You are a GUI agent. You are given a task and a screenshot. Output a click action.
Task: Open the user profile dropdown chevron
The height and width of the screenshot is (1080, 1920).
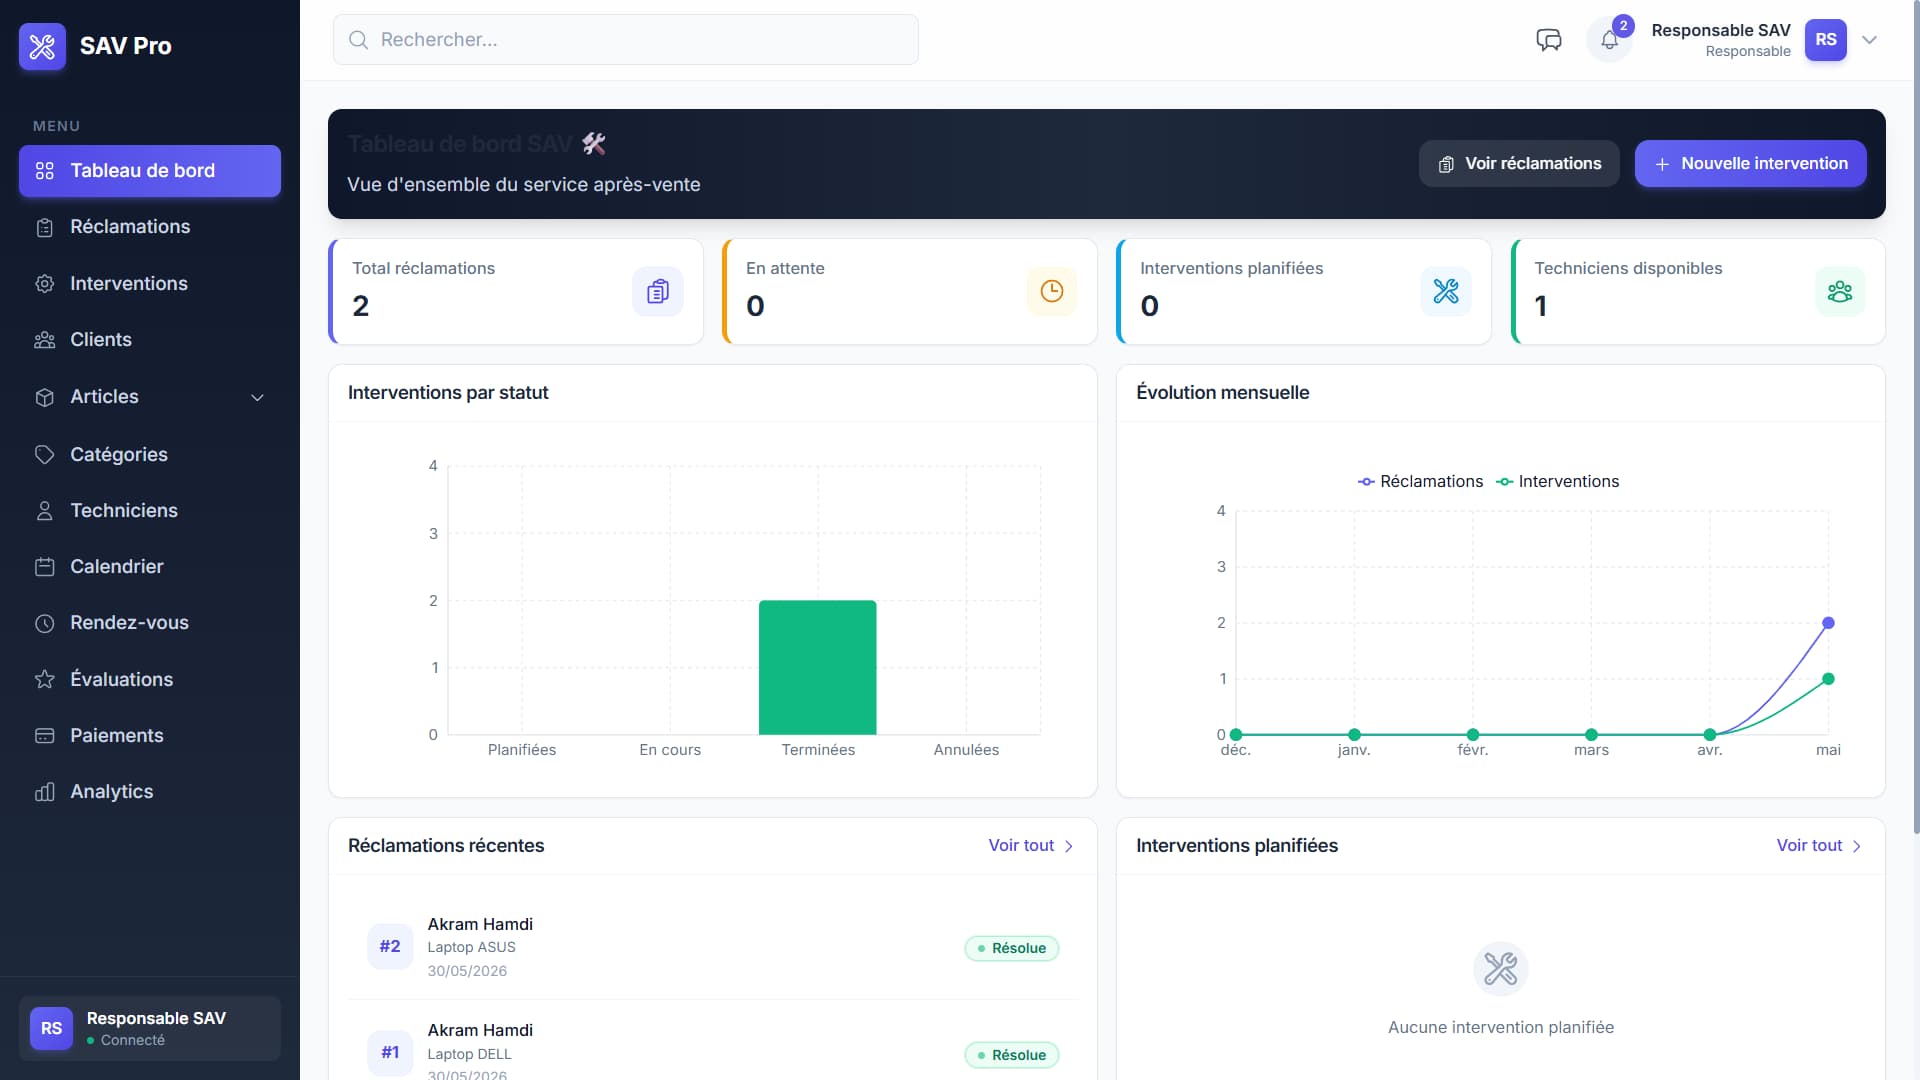(1869, 40)
